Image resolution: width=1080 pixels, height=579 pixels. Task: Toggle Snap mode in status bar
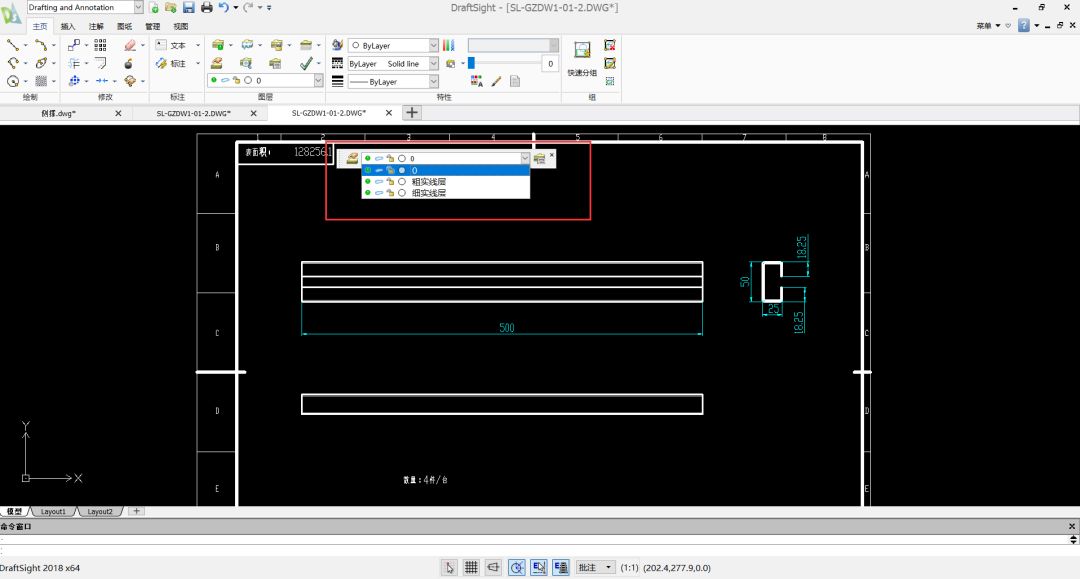[449, 567]
